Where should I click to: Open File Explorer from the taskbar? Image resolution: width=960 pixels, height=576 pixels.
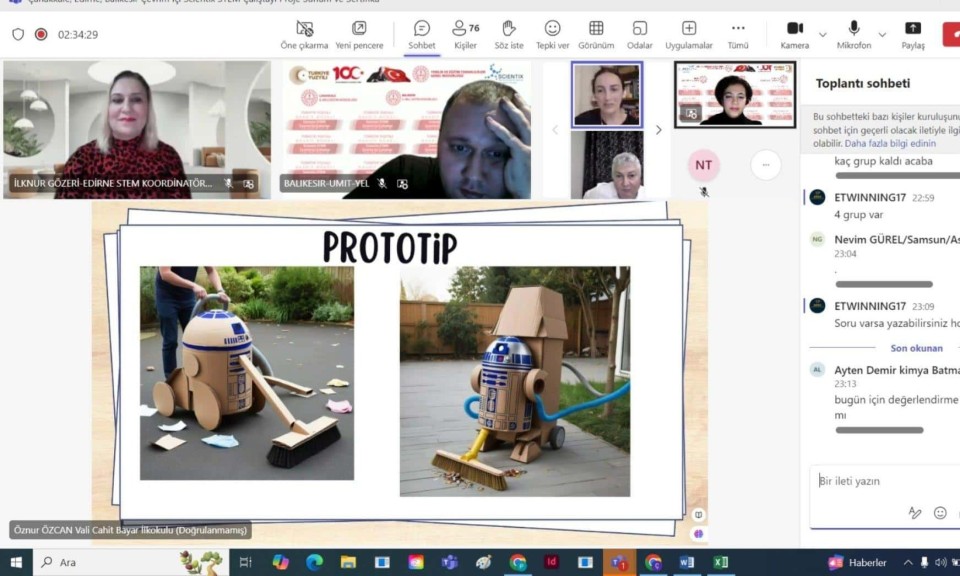coord(348,562)
